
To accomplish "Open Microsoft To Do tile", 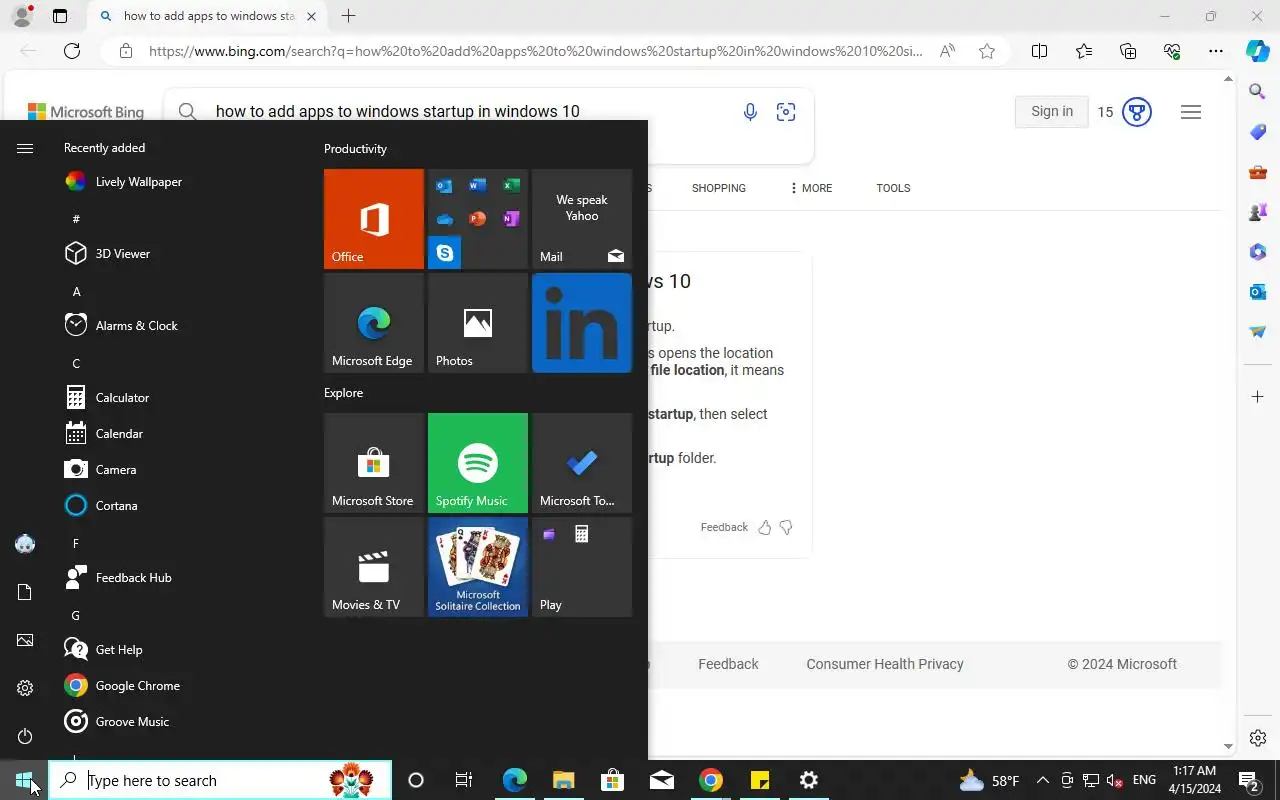I will [582, 463].
